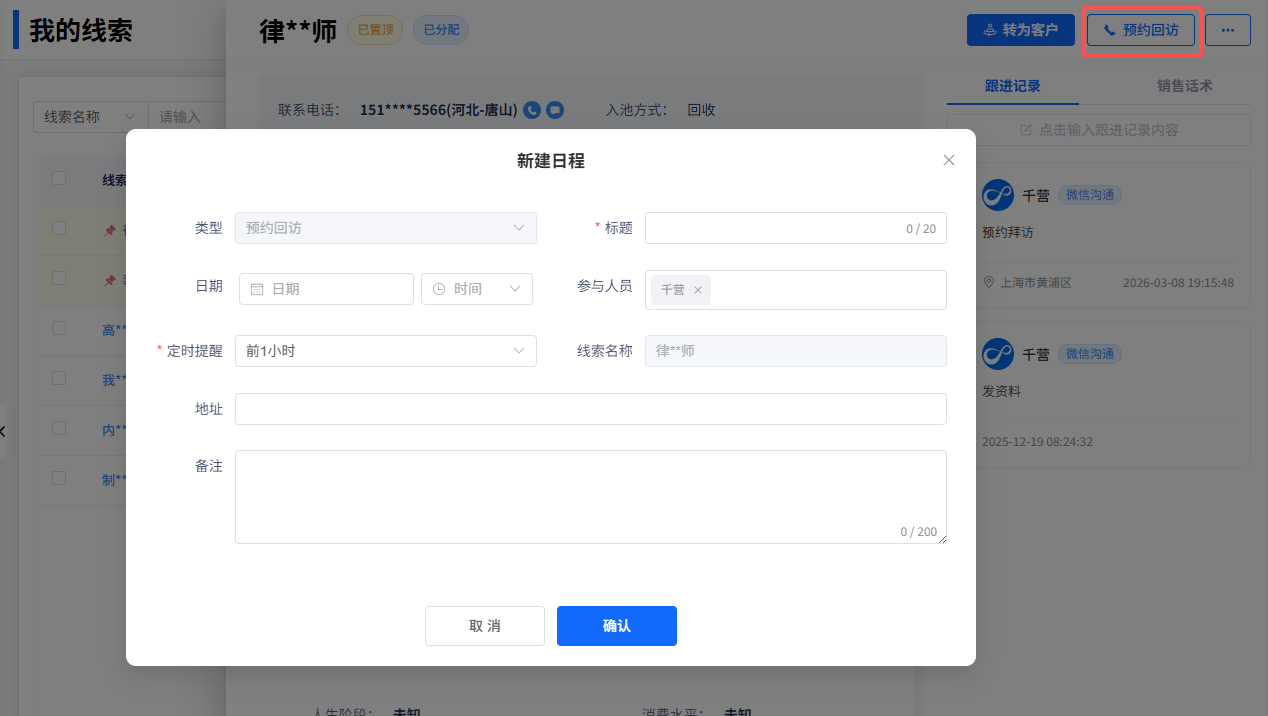Click the phone call icon beside the number
1268x716 pixels.
coord(532,110)
